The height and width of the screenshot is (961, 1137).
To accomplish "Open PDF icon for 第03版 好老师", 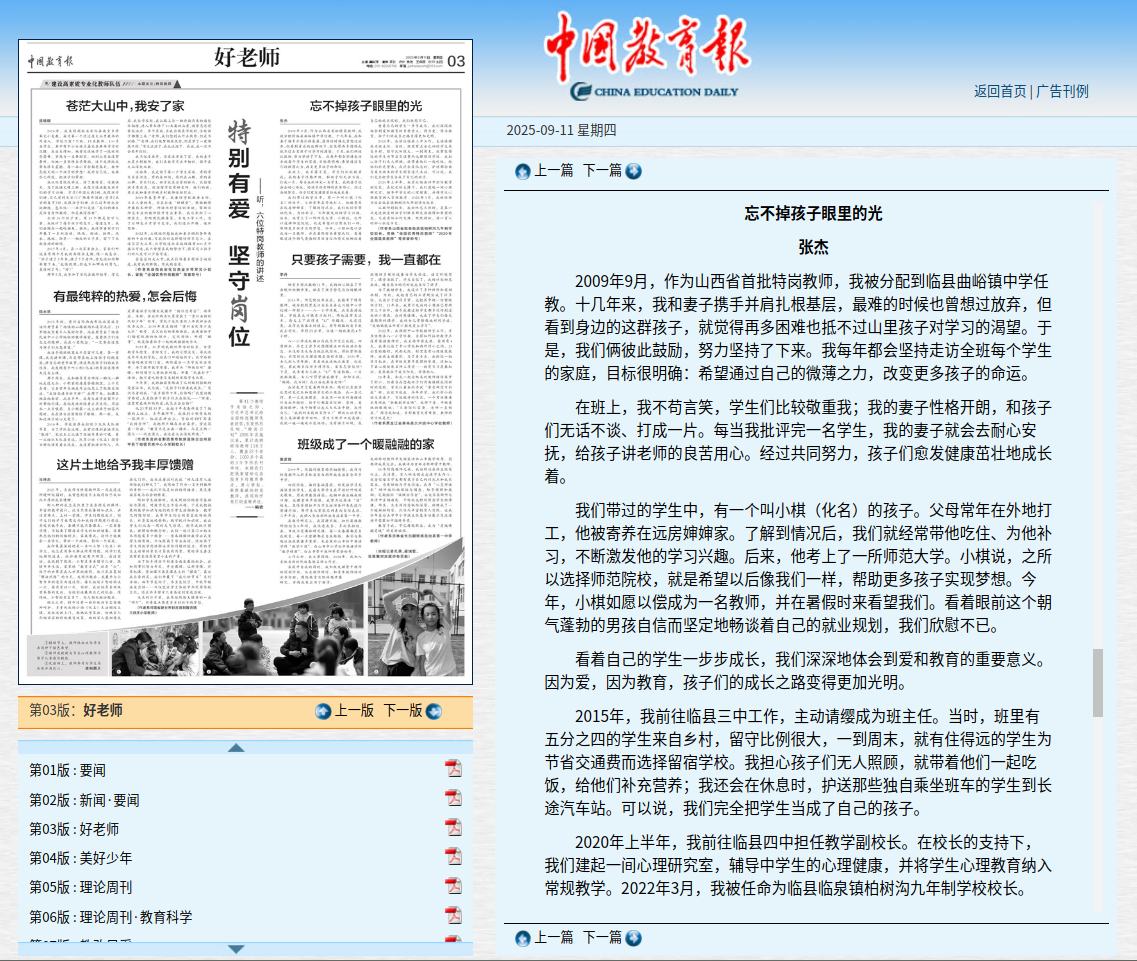I will (453, 828).
